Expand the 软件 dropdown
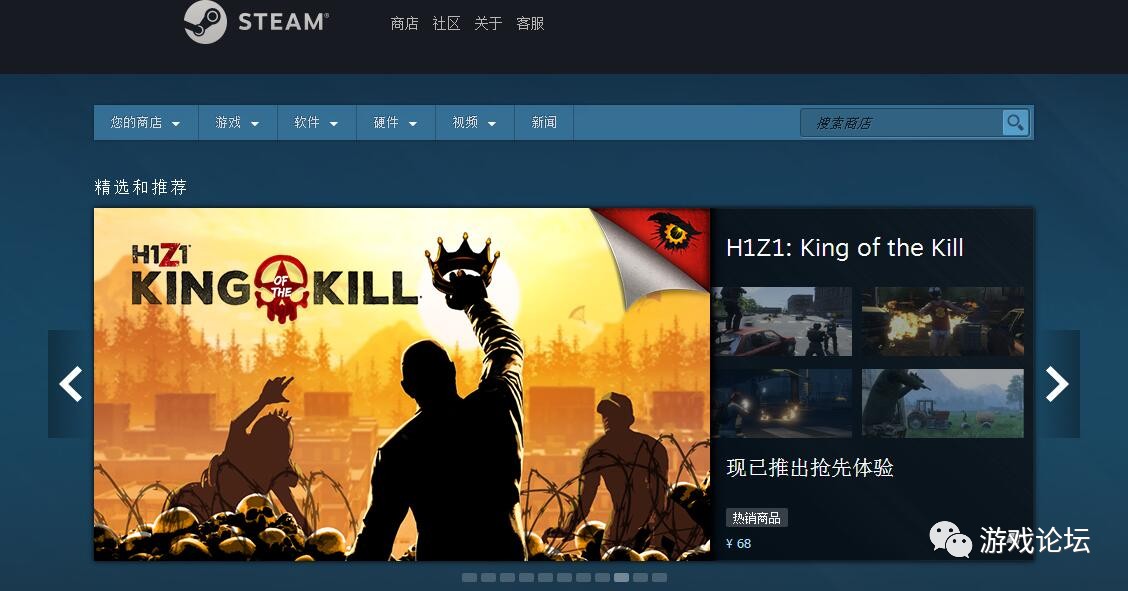Screen dimensions: 1128x591 [317, 123]
